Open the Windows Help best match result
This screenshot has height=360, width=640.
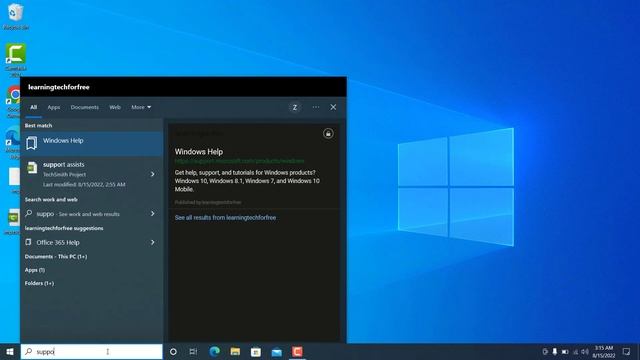click(92, 144)
